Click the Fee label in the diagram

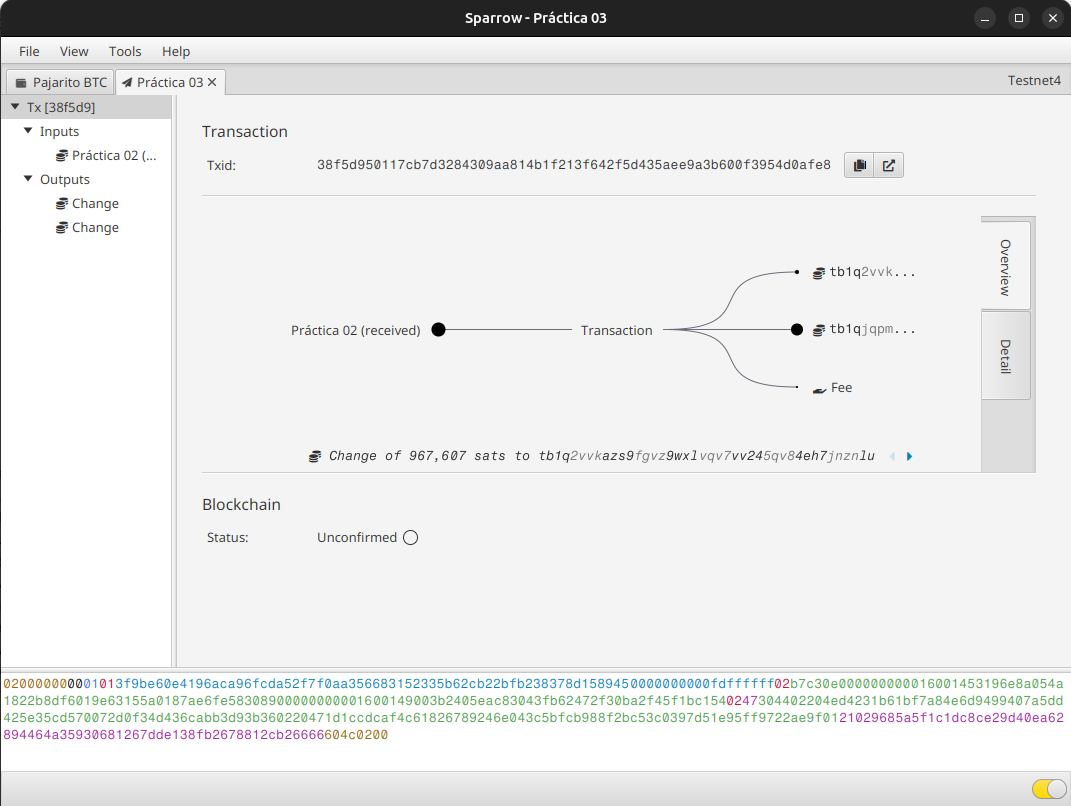coord(842,387)
